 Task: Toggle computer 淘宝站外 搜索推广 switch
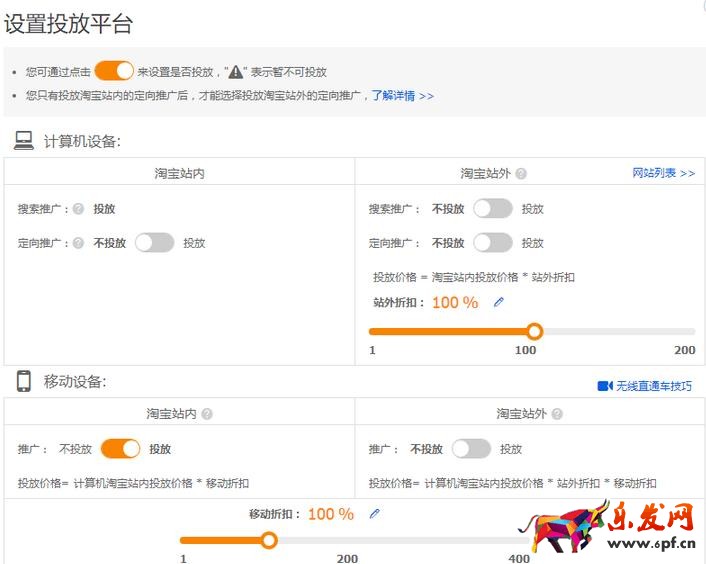[x=493, y=208]
